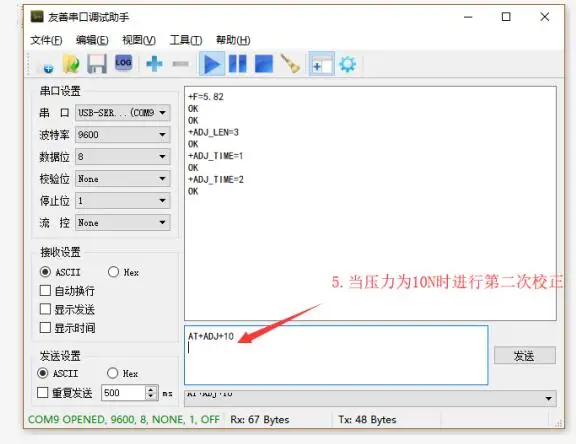Viewport: 576px width, 444px height.
Task: Clear the receive area with broom icon
Action: tap(290, 64)
